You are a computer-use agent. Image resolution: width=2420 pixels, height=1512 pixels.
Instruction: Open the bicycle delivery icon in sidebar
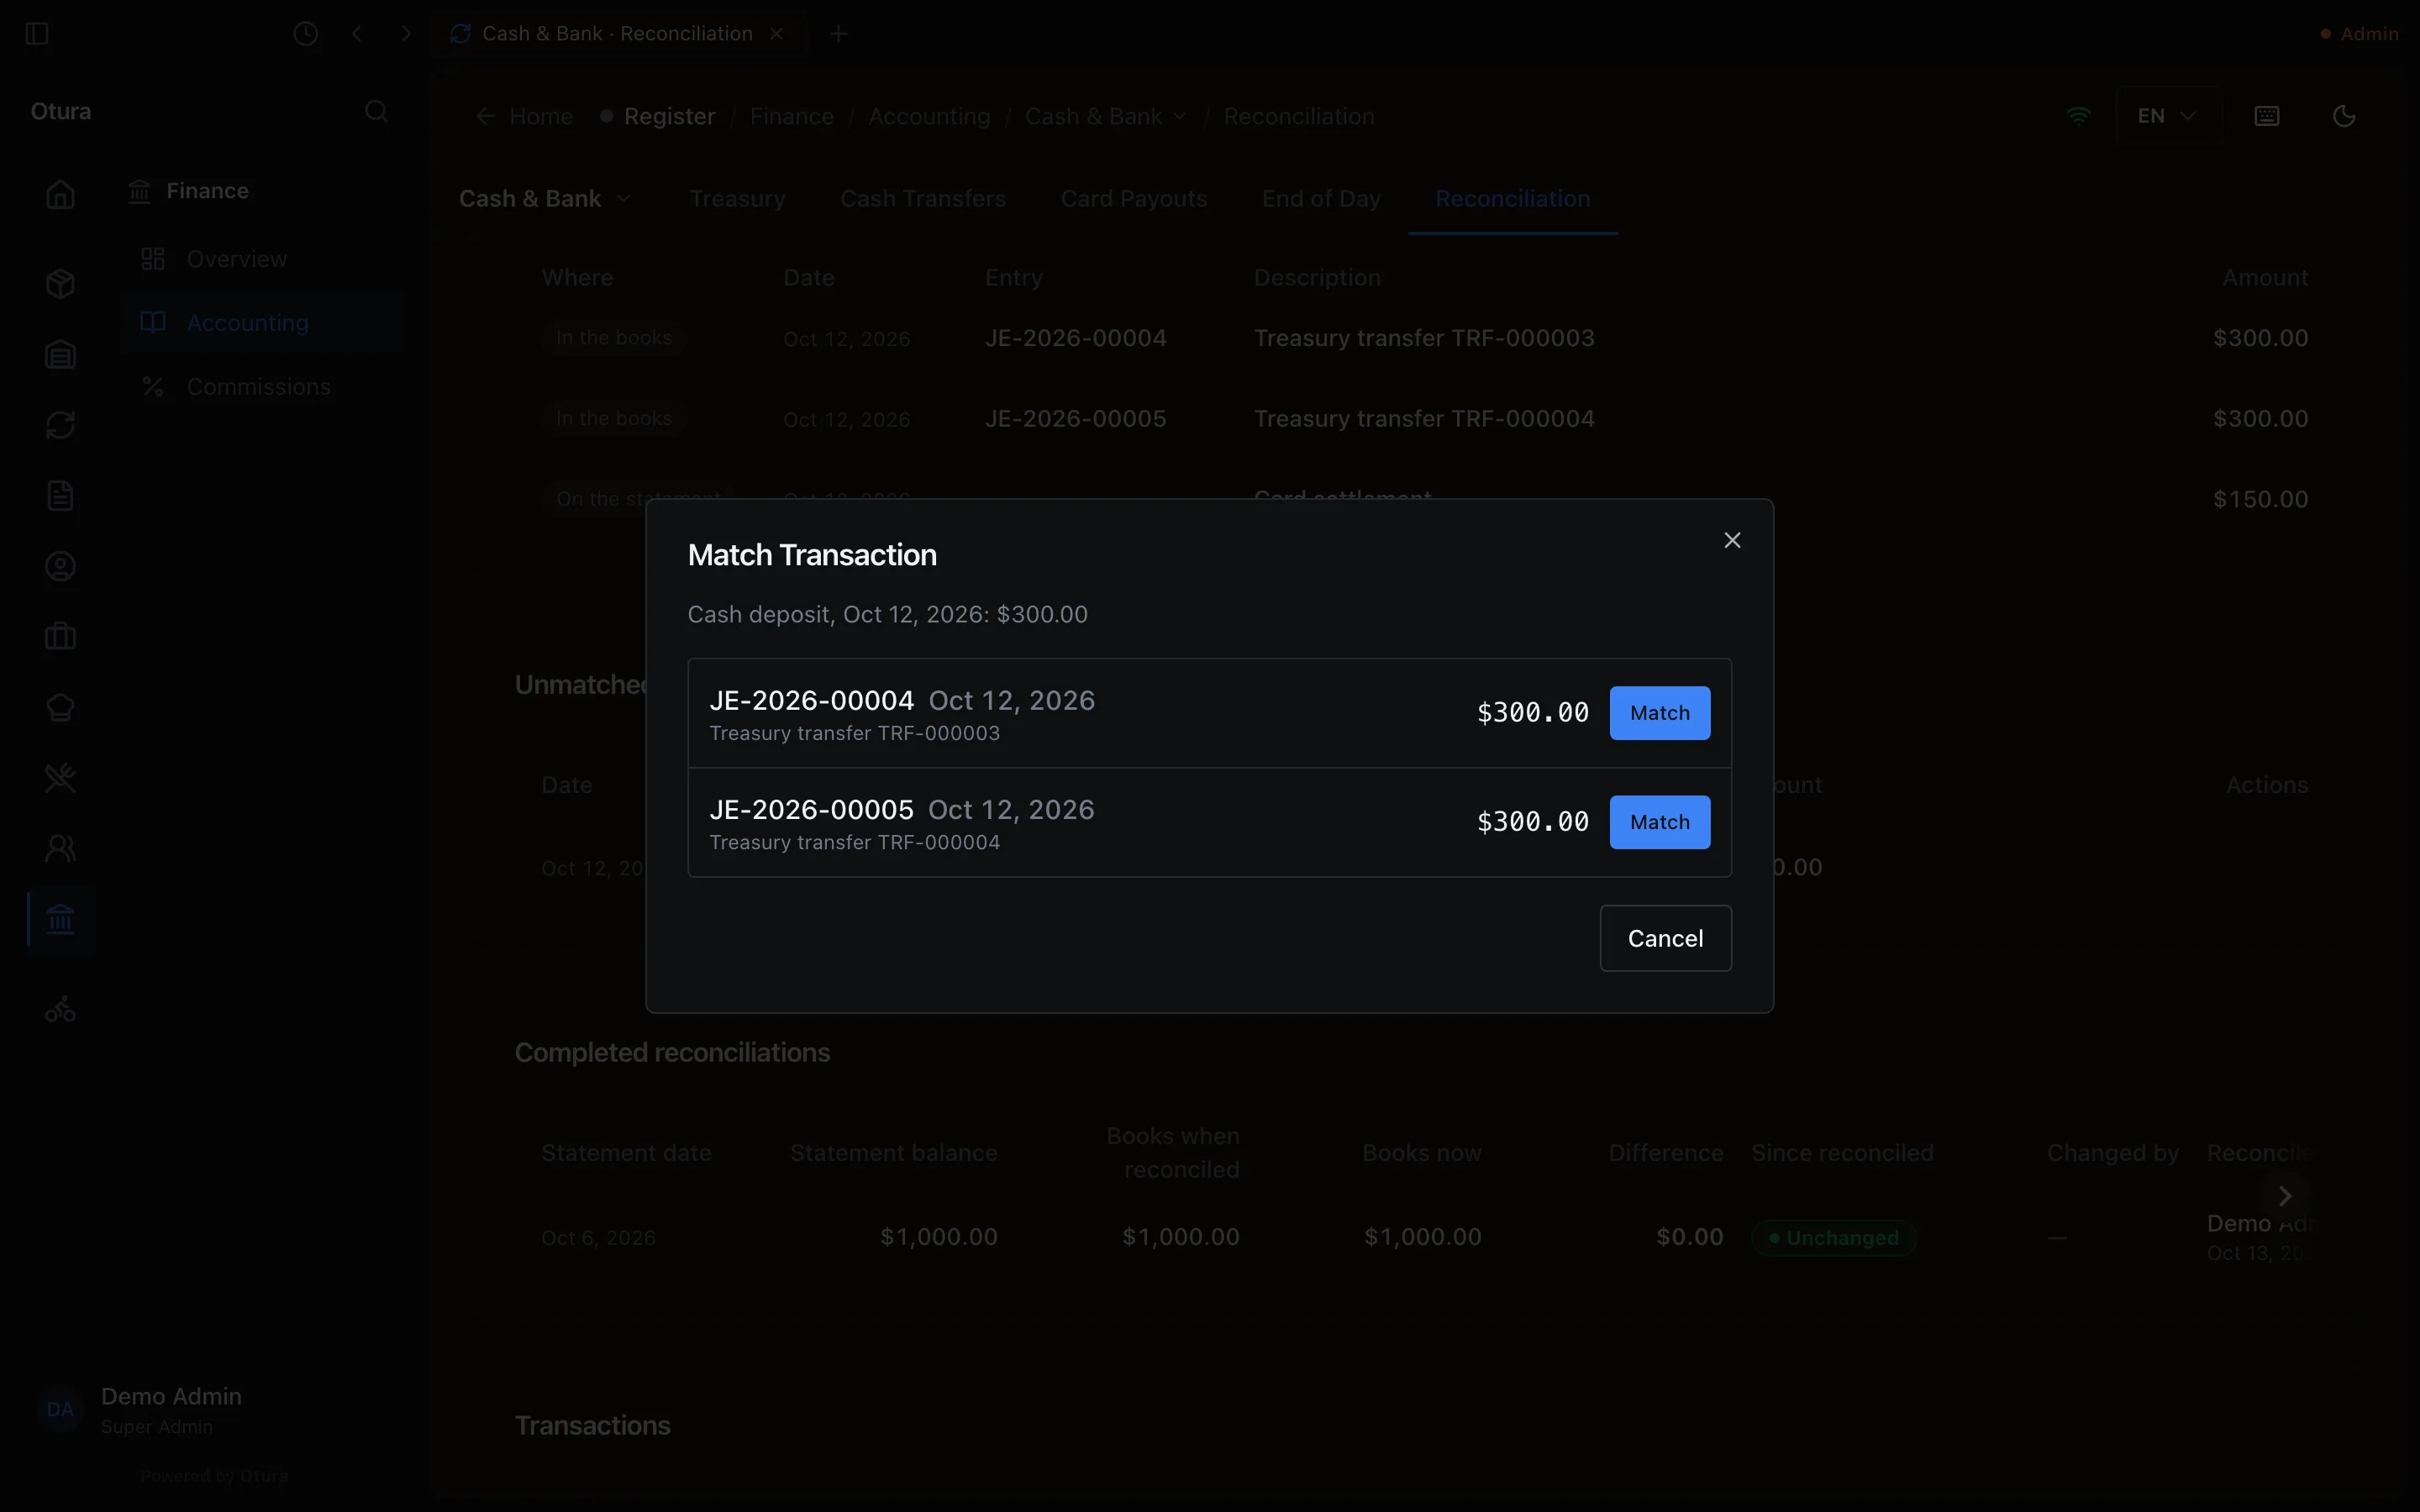[x=60, y=1010]
